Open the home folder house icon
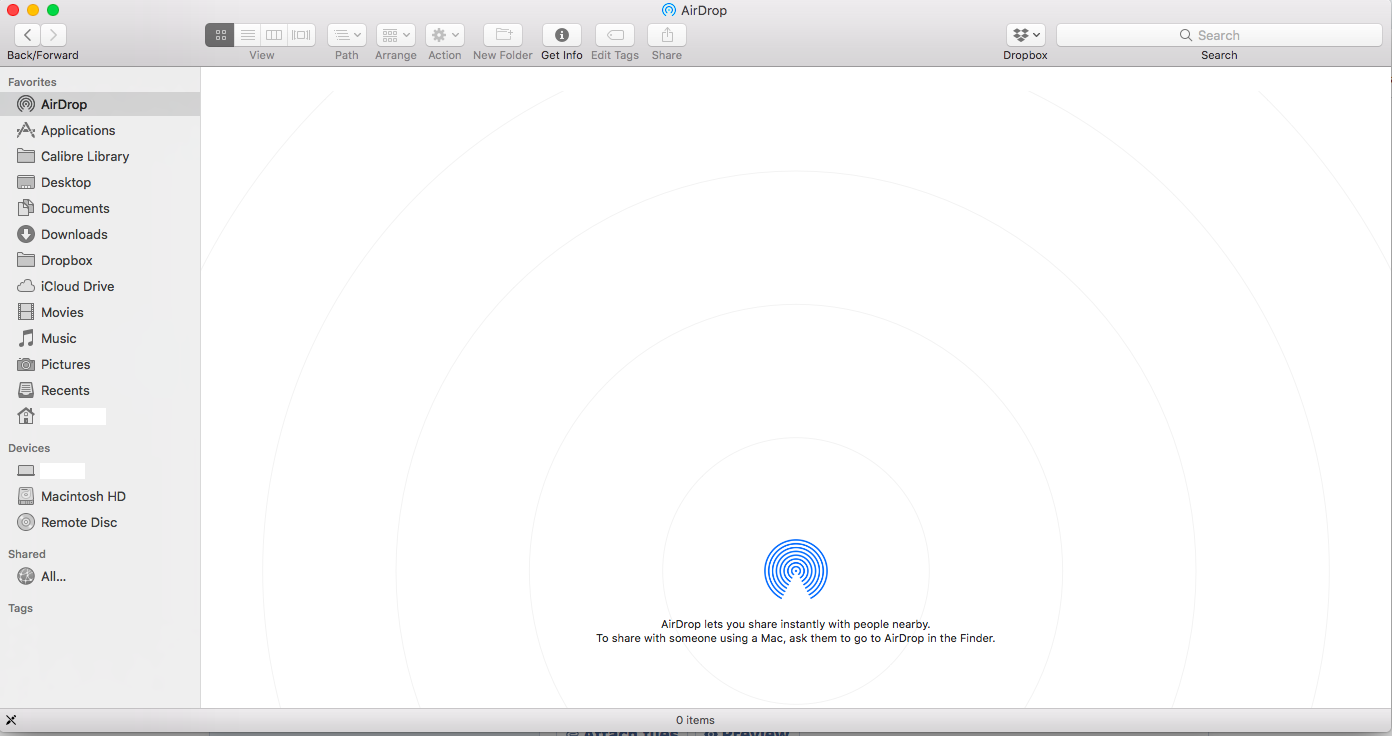1392x736 pixels. click(26, 416)
